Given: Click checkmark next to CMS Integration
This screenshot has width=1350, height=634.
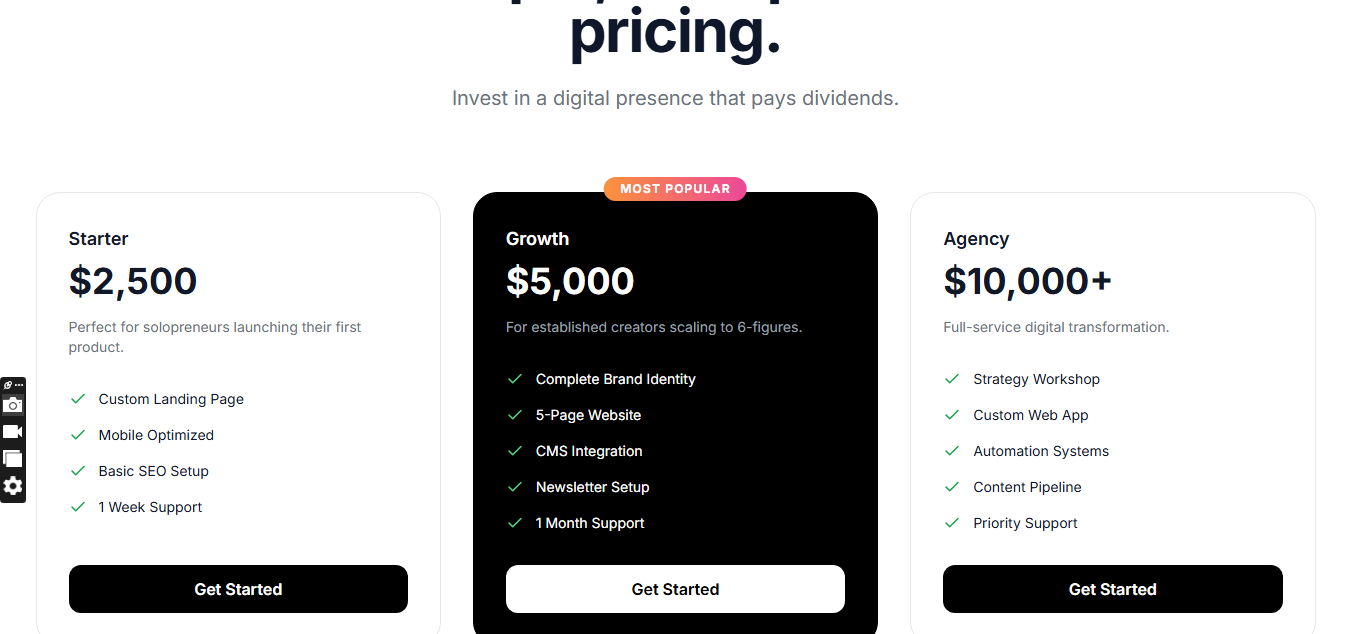Looking at the screenshot, I should [515, 451].
